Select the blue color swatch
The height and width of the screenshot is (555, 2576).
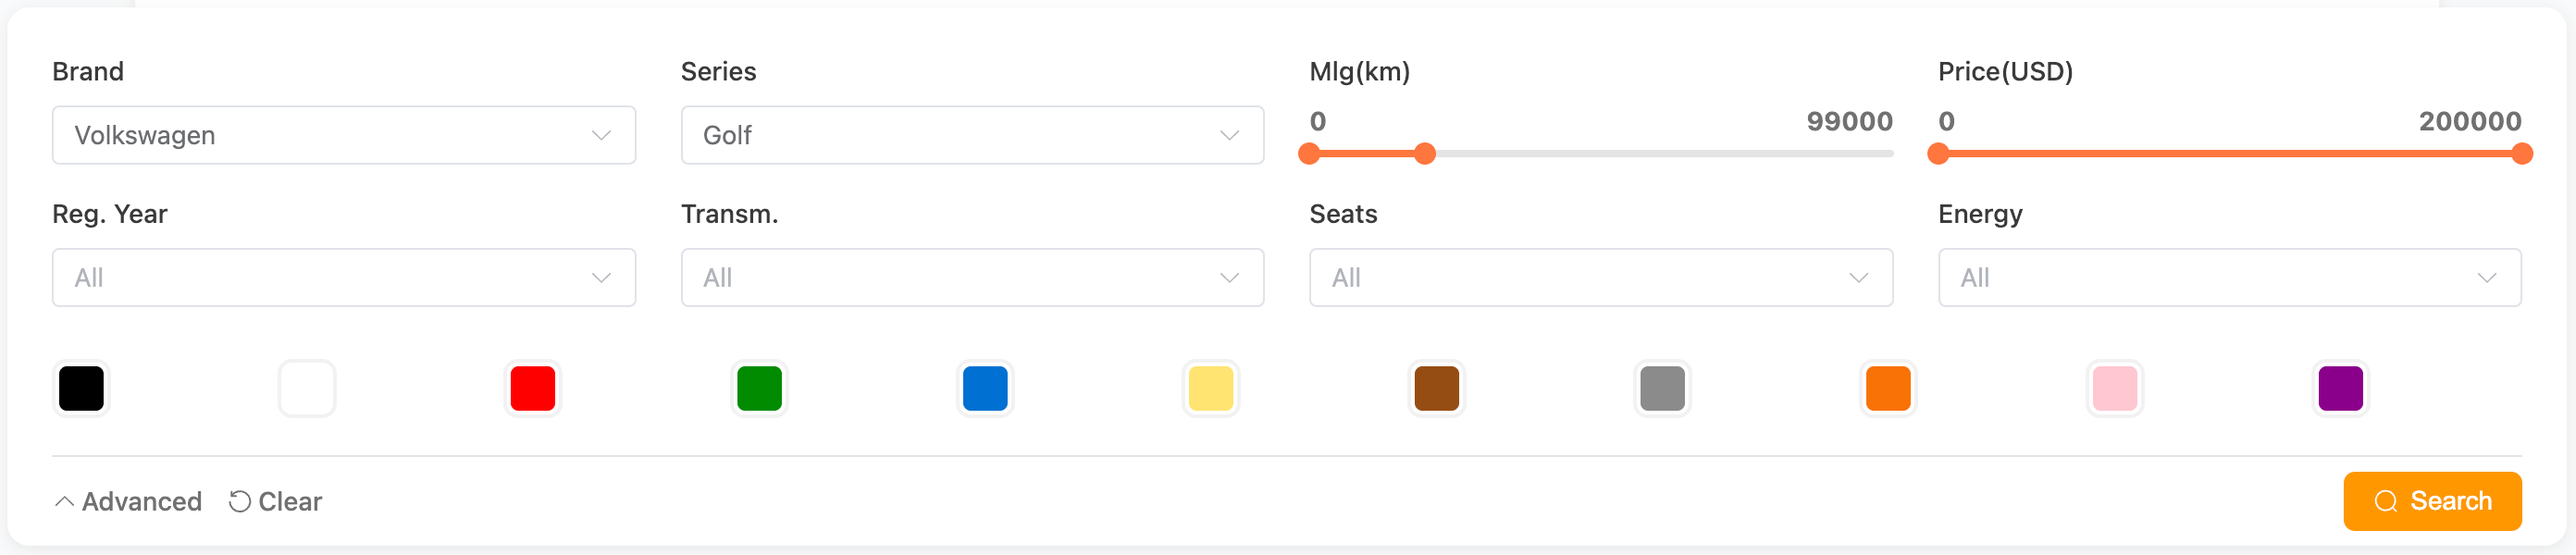[x=985, y=388]
